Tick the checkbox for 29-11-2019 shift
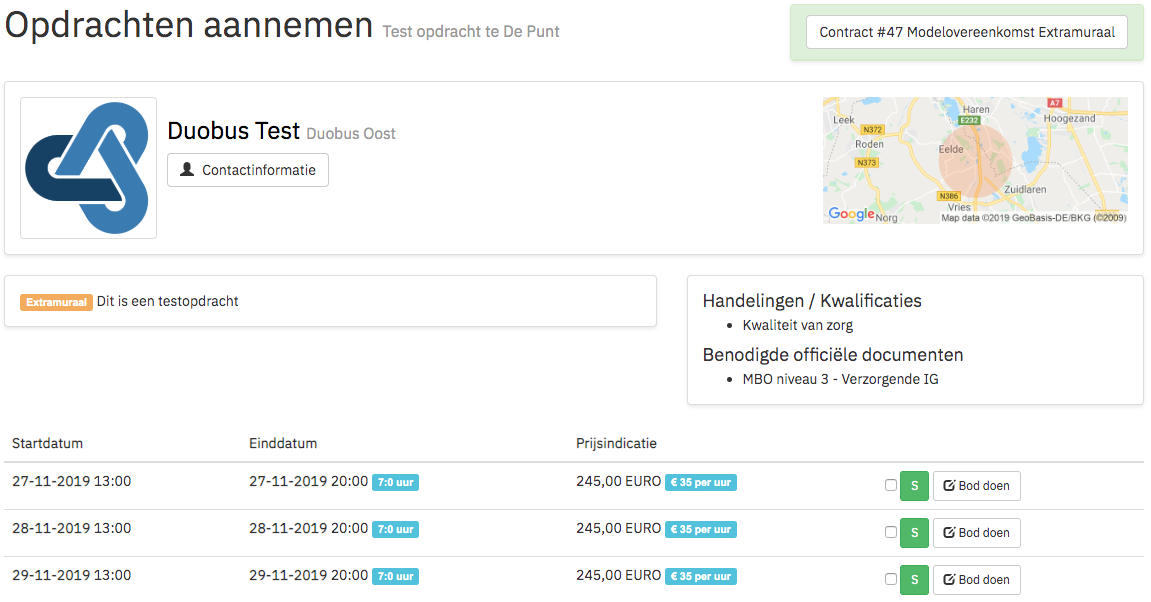 (891, 580)
